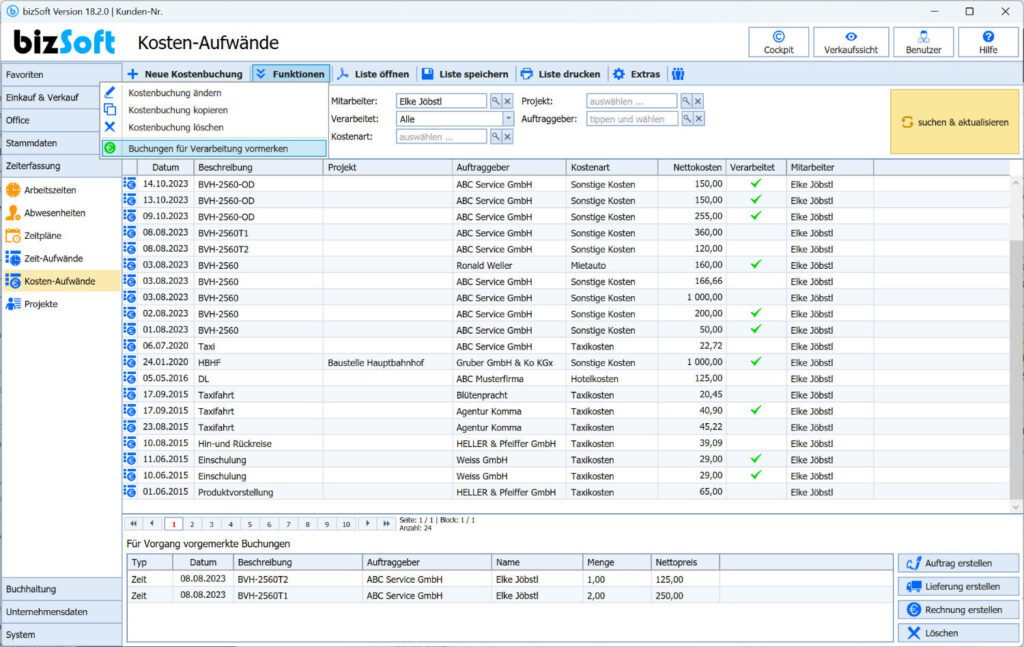Open the Favoriten section
This screenshot has height=647, width=1024.
point(61,74)
